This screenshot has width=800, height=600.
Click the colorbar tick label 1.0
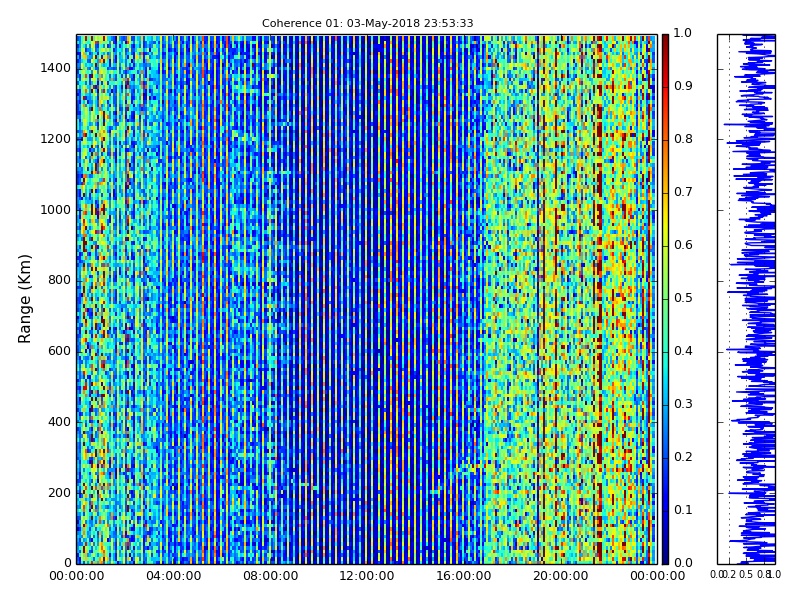click(x=683, y=33)
